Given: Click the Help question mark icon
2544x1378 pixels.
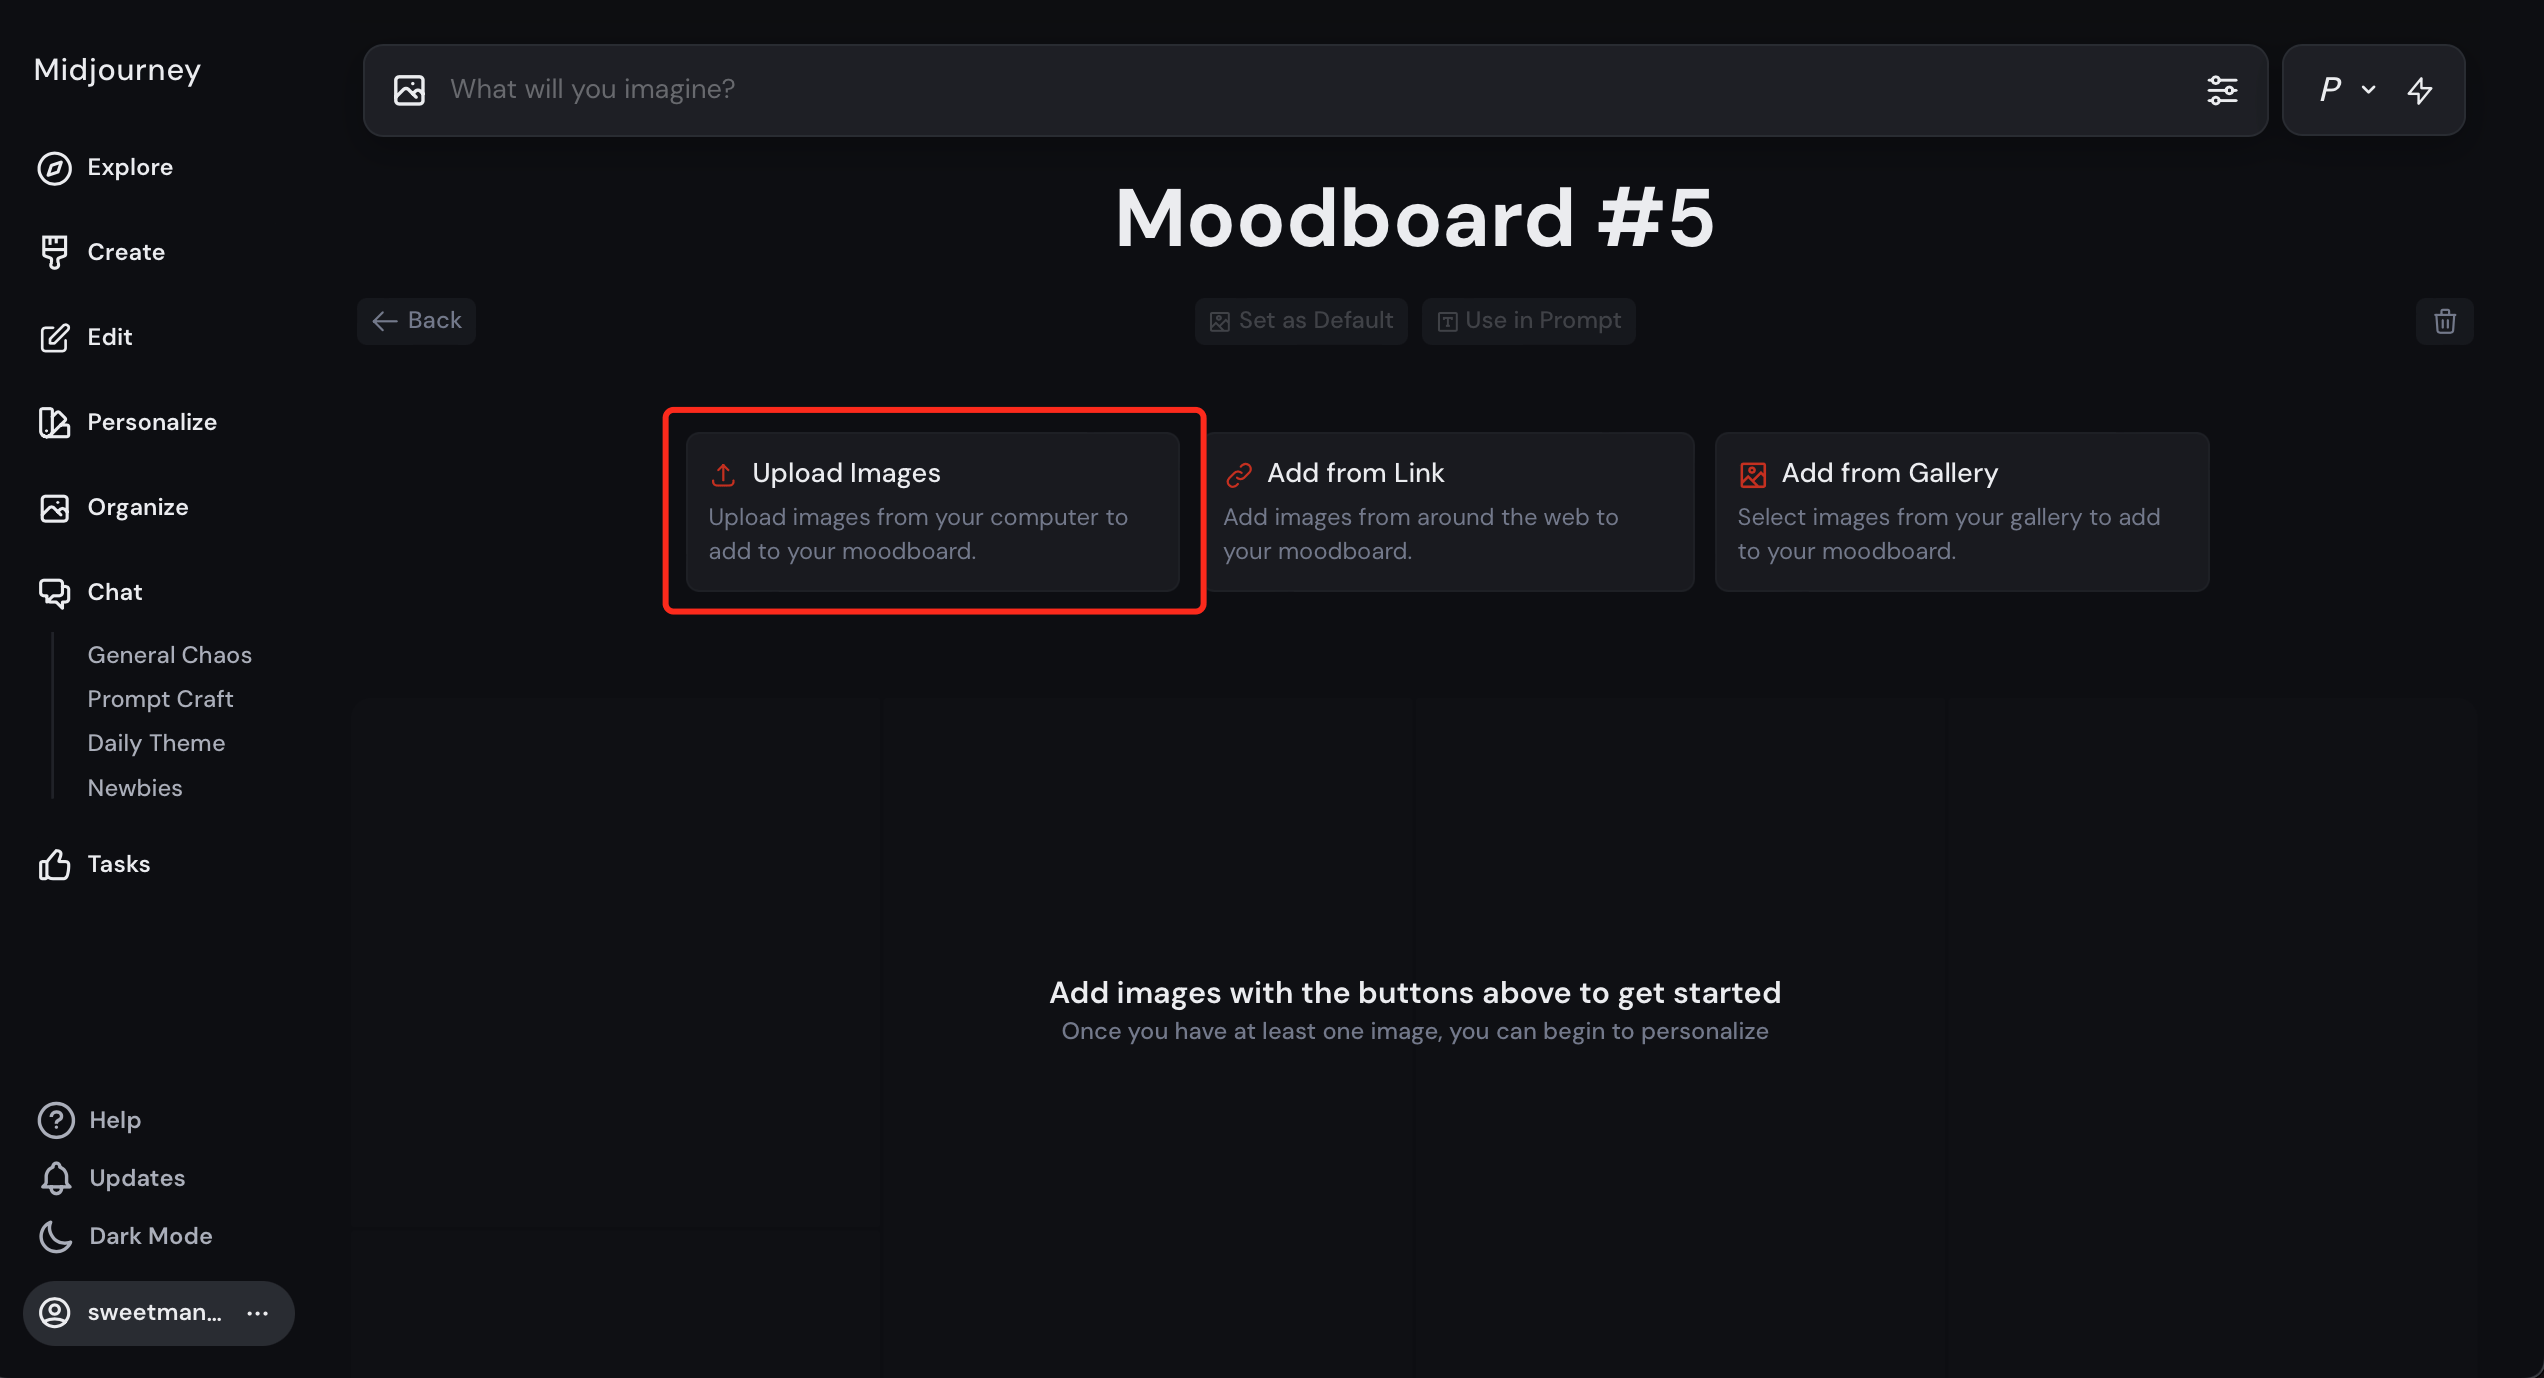Looking at the screenshot, I should click(56, 1120).
